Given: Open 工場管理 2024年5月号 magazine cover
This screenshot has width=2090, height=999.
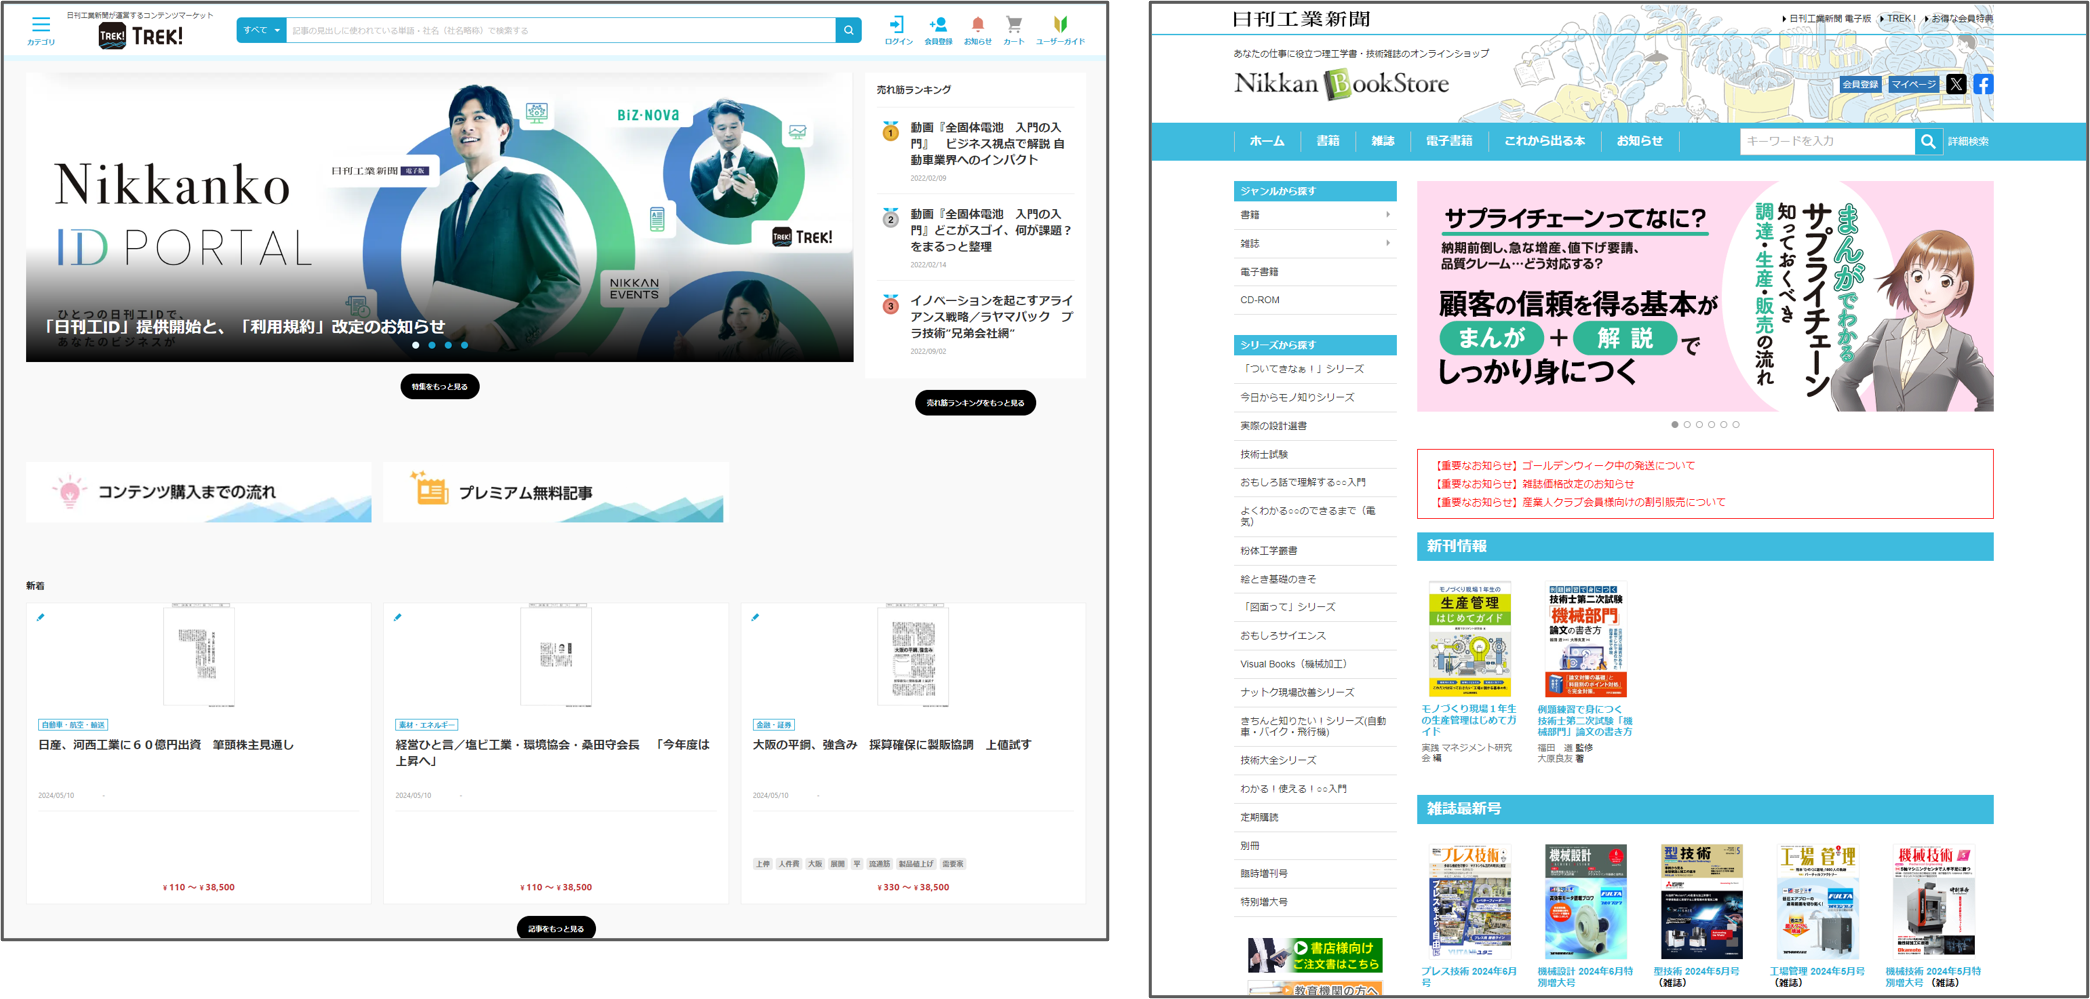Looking at the screenshot, I should click(1818, 902).
